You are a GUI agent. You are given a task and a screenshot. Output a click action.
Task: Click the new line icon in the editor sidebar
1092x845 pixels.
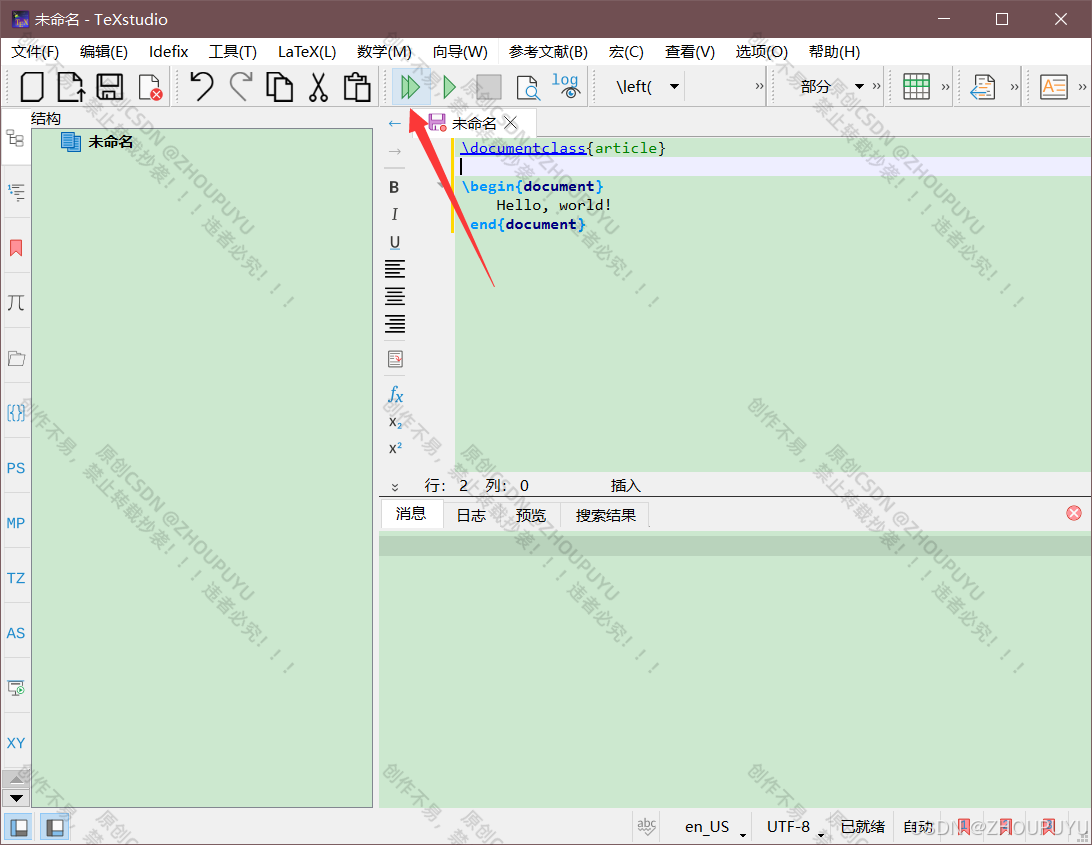pos(395,359)
